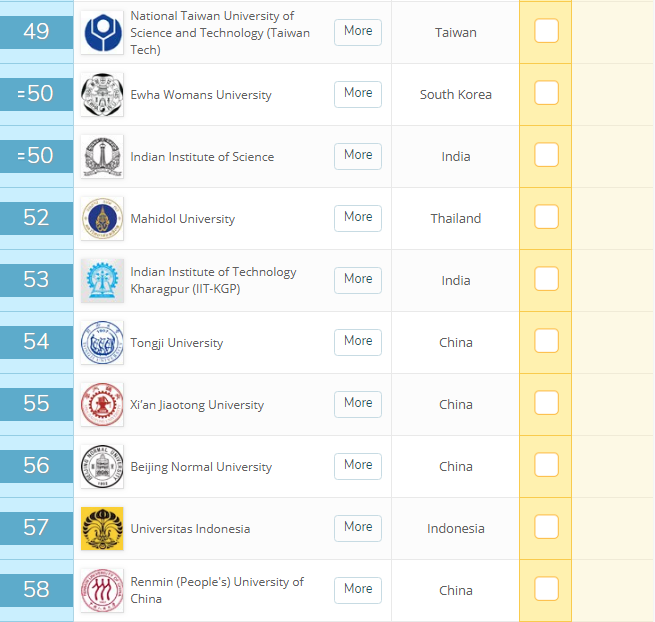Click the Beijing Normal University logo

102,466
